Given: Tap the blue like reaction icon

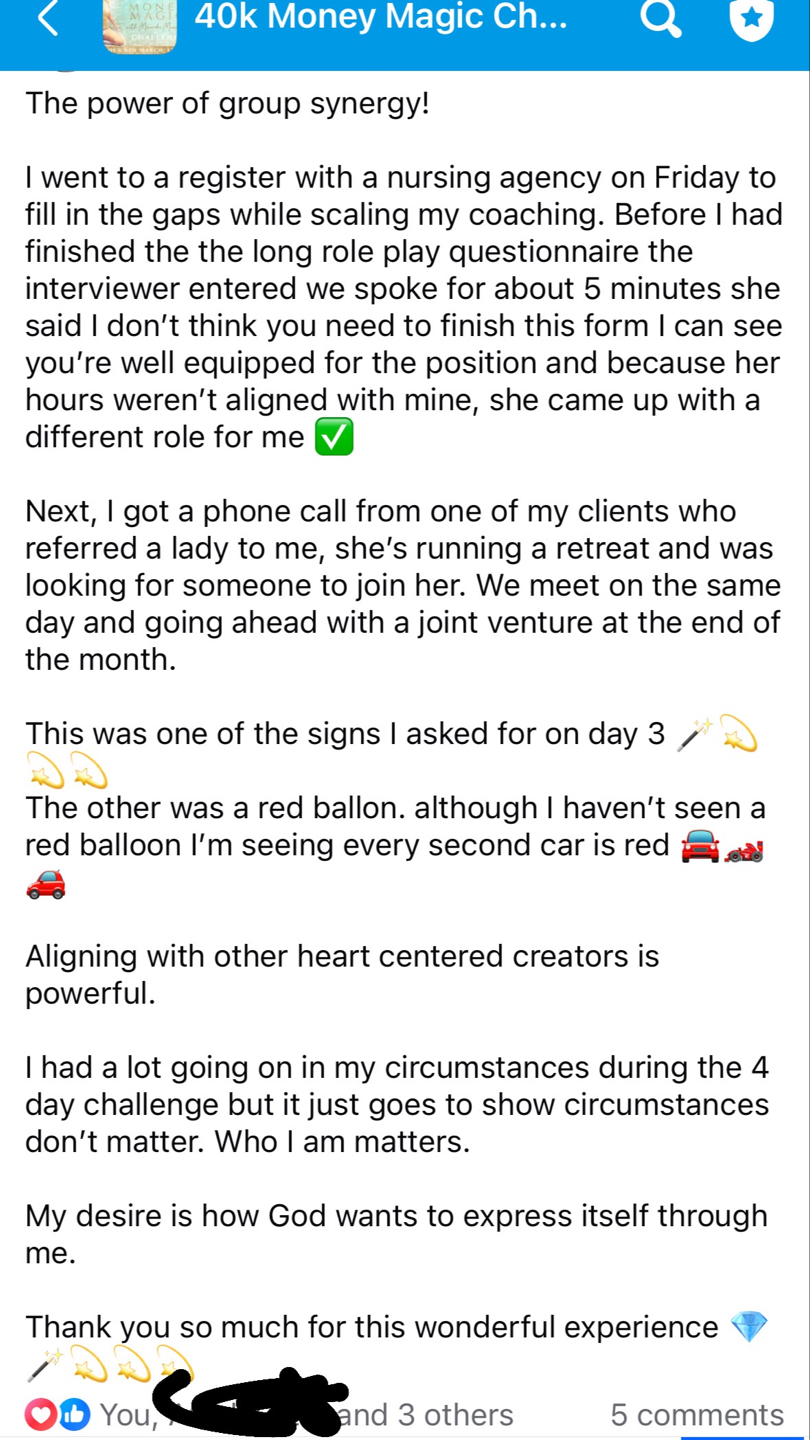Looking at the screenshot, I should coord(74,1414).
